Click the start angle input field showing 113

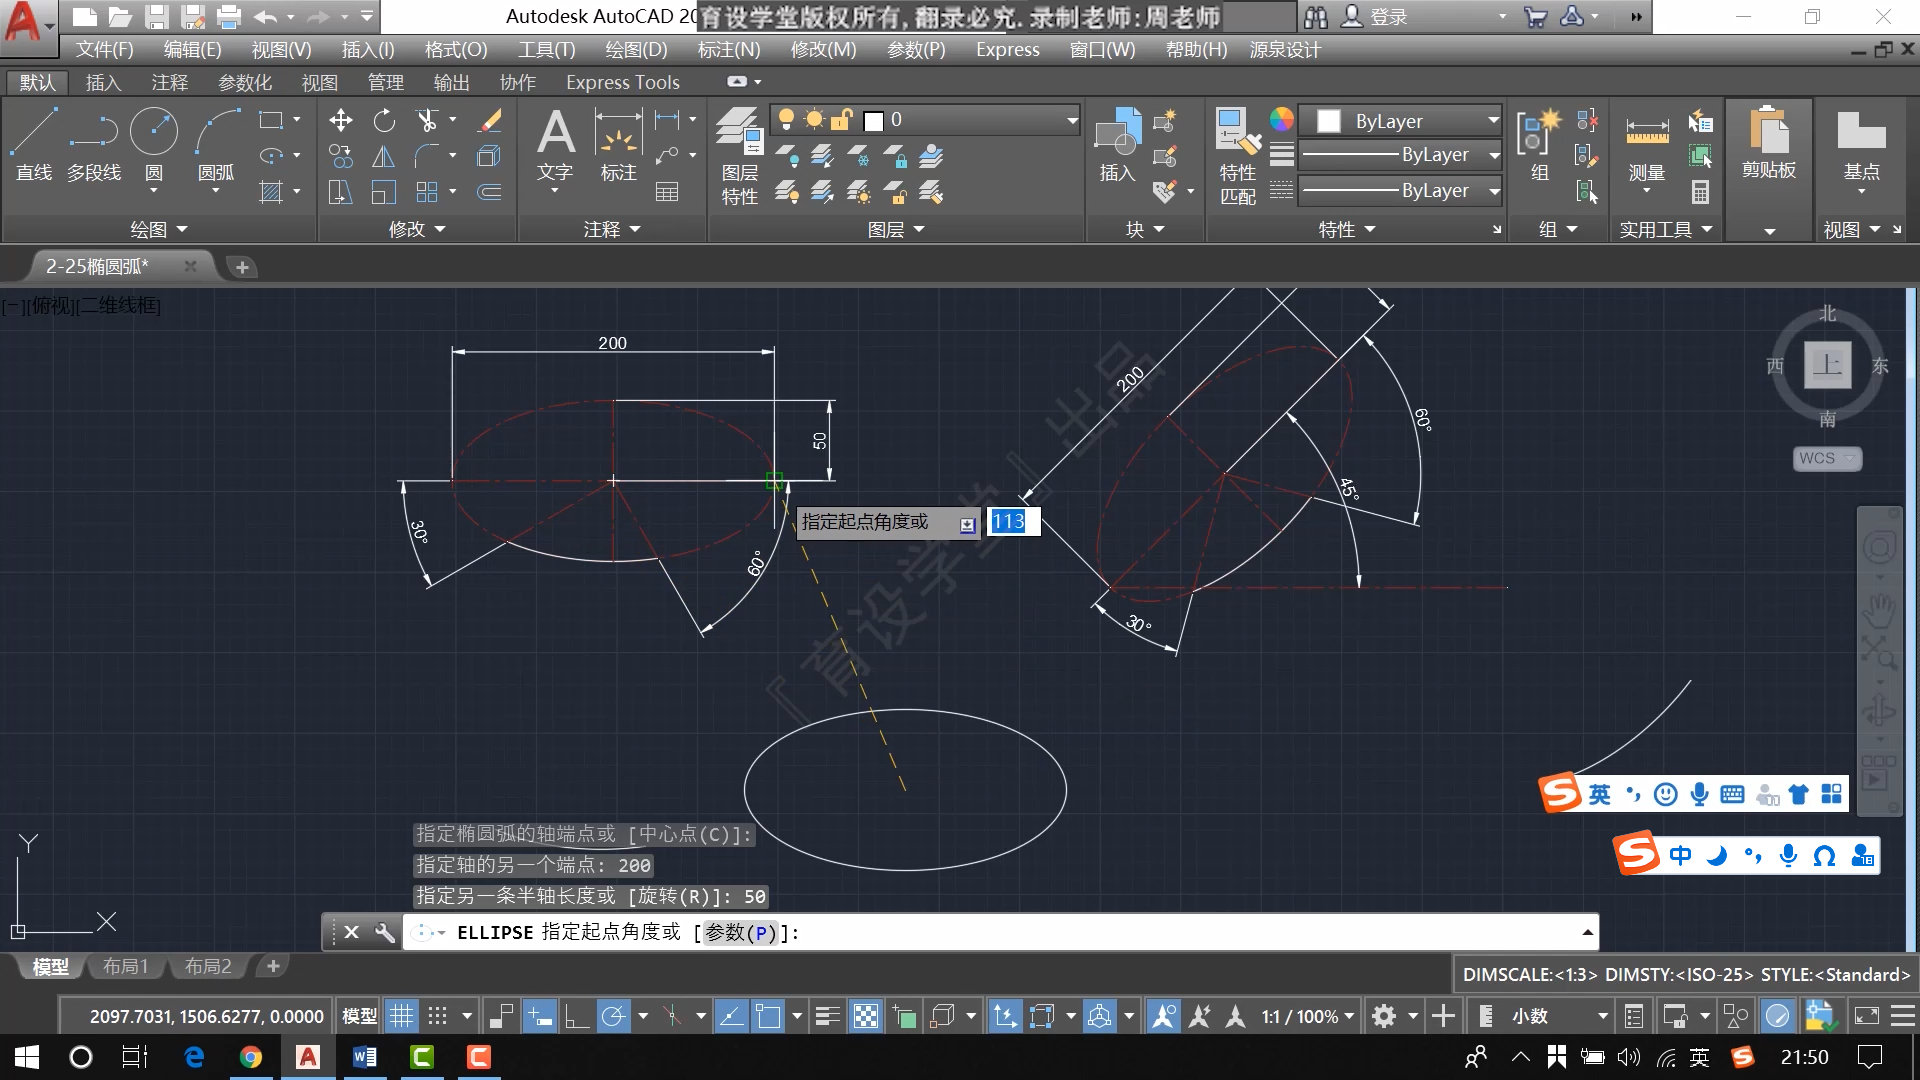[1014, 522]
